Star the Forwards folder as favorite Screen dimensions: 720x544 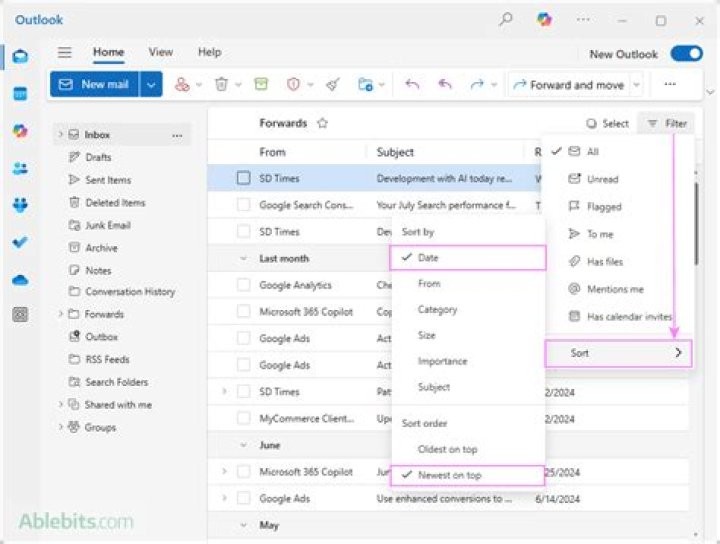pos(323,123)
